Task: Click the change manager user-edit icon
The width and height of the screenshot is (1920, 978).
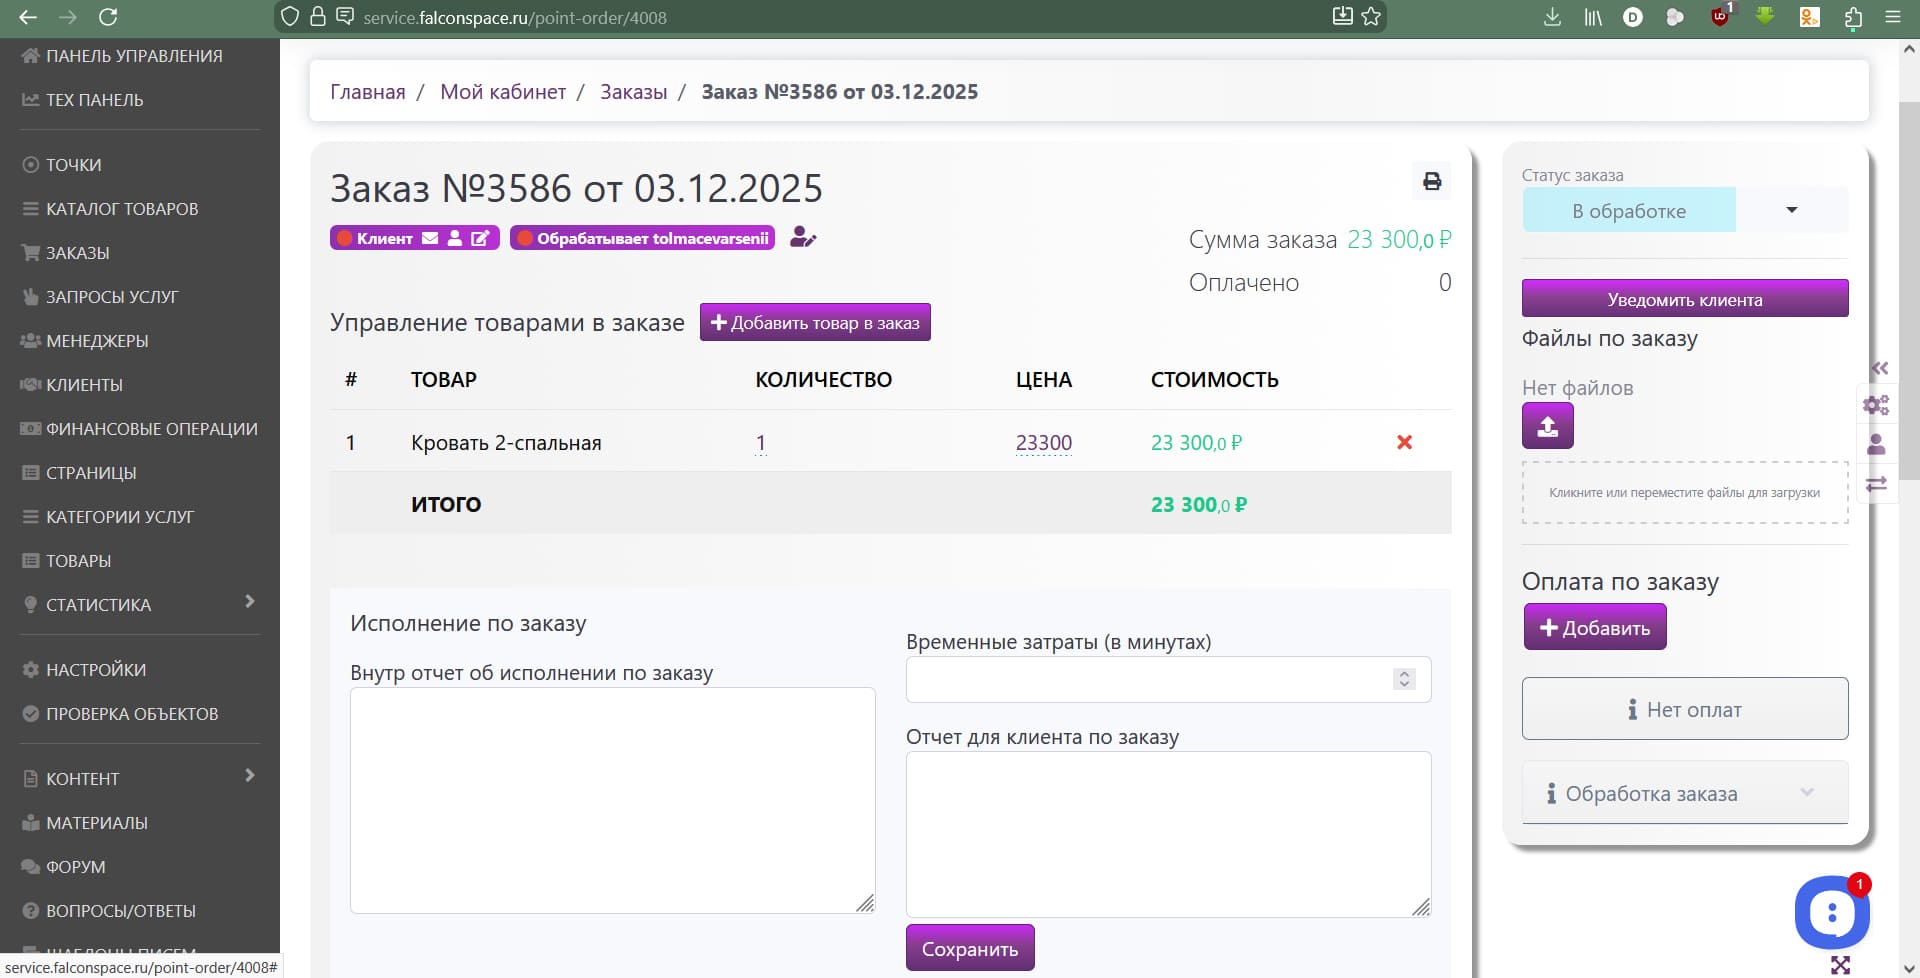Action: click(x=803, y=237)
